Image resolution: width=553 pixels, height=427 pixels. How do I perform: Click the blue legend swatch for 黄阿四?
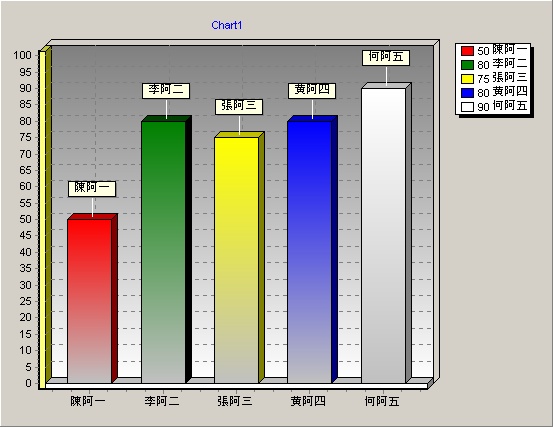point(467,93)
